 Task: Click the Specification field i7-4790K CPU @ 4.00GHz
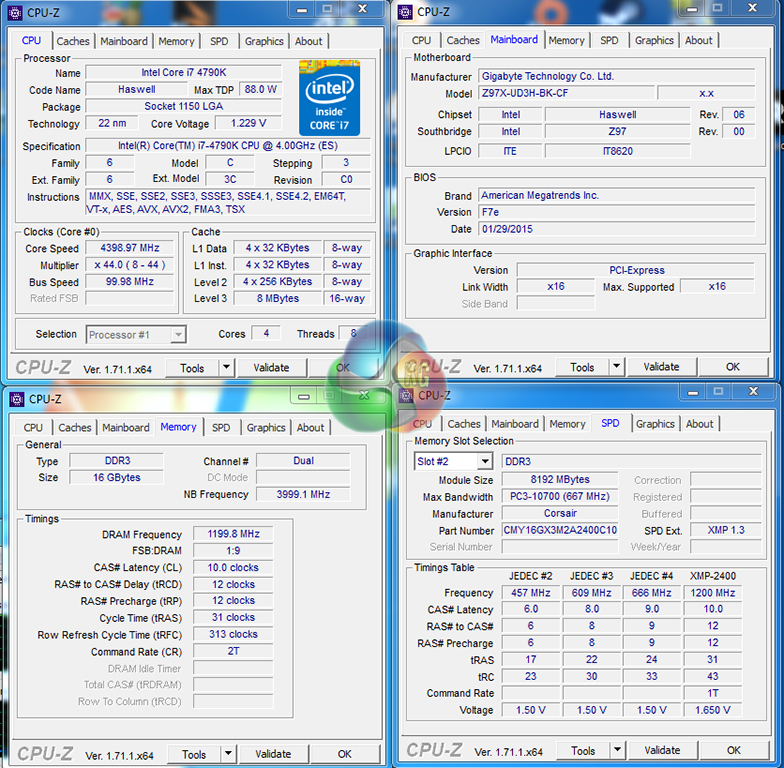click(228, 146)
